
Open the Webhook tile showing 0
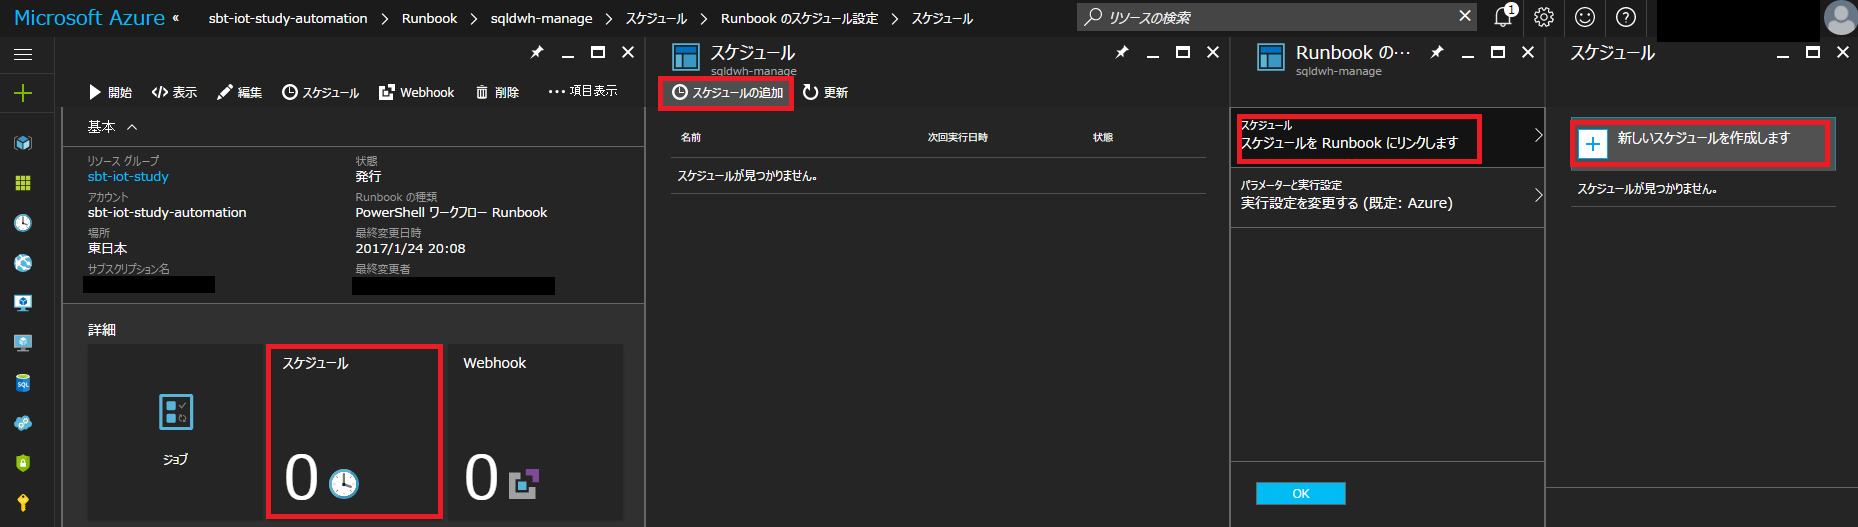[535, 432]
